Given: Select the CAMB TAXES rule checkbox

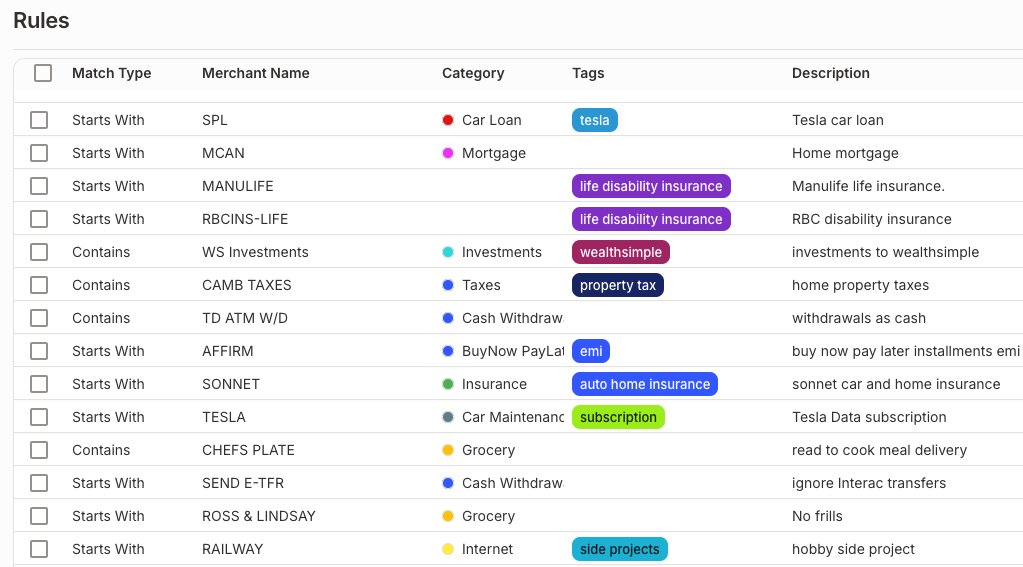Looking at the screenshot, I should pyautogui.click(x=39, y=285).
